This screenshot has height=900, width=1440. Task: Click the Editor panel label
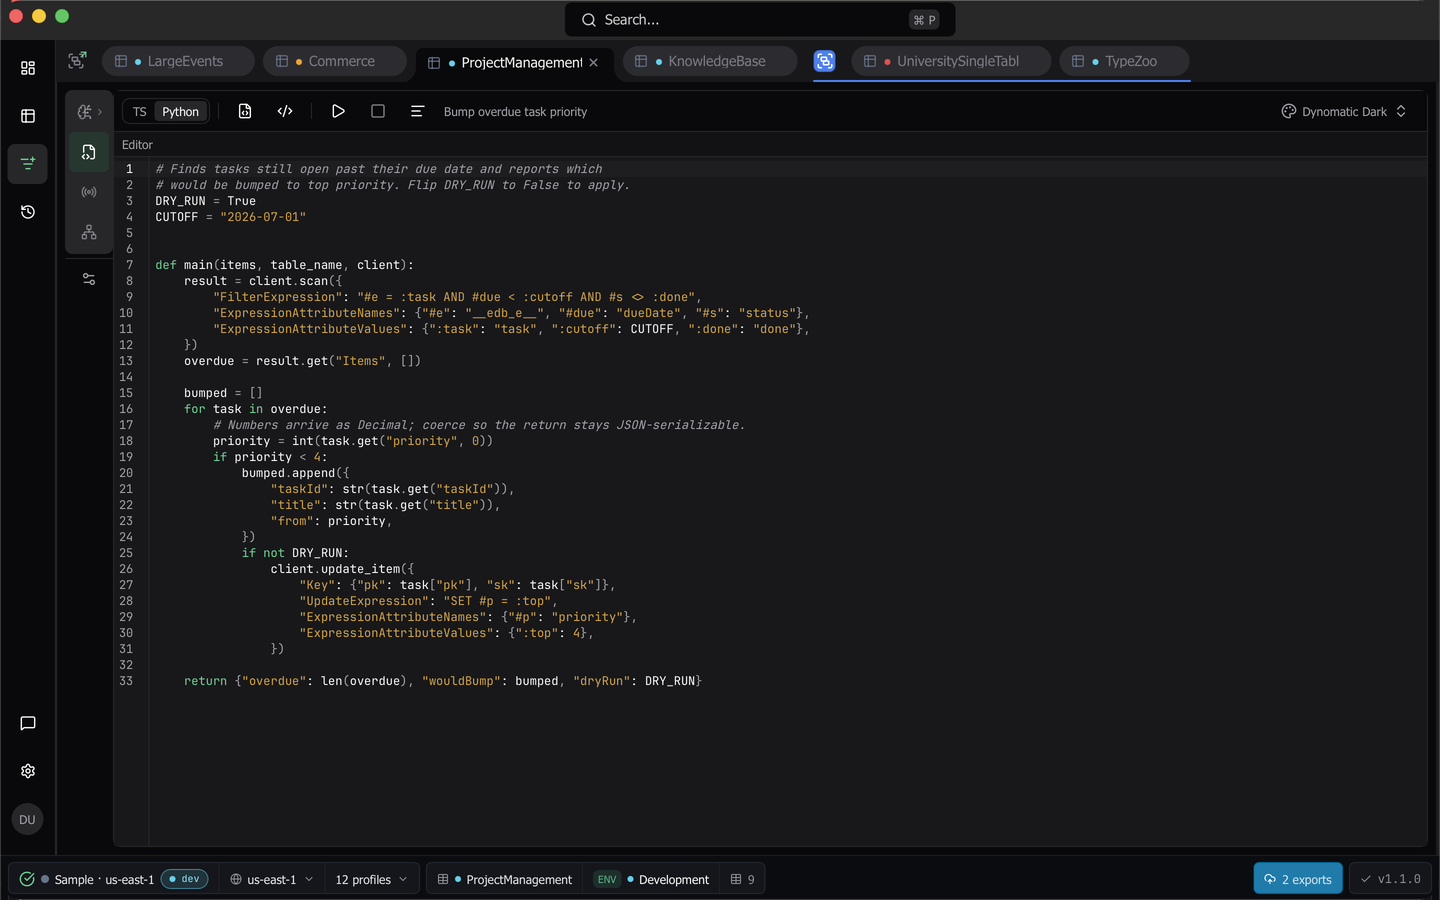(x=137, y=145)
